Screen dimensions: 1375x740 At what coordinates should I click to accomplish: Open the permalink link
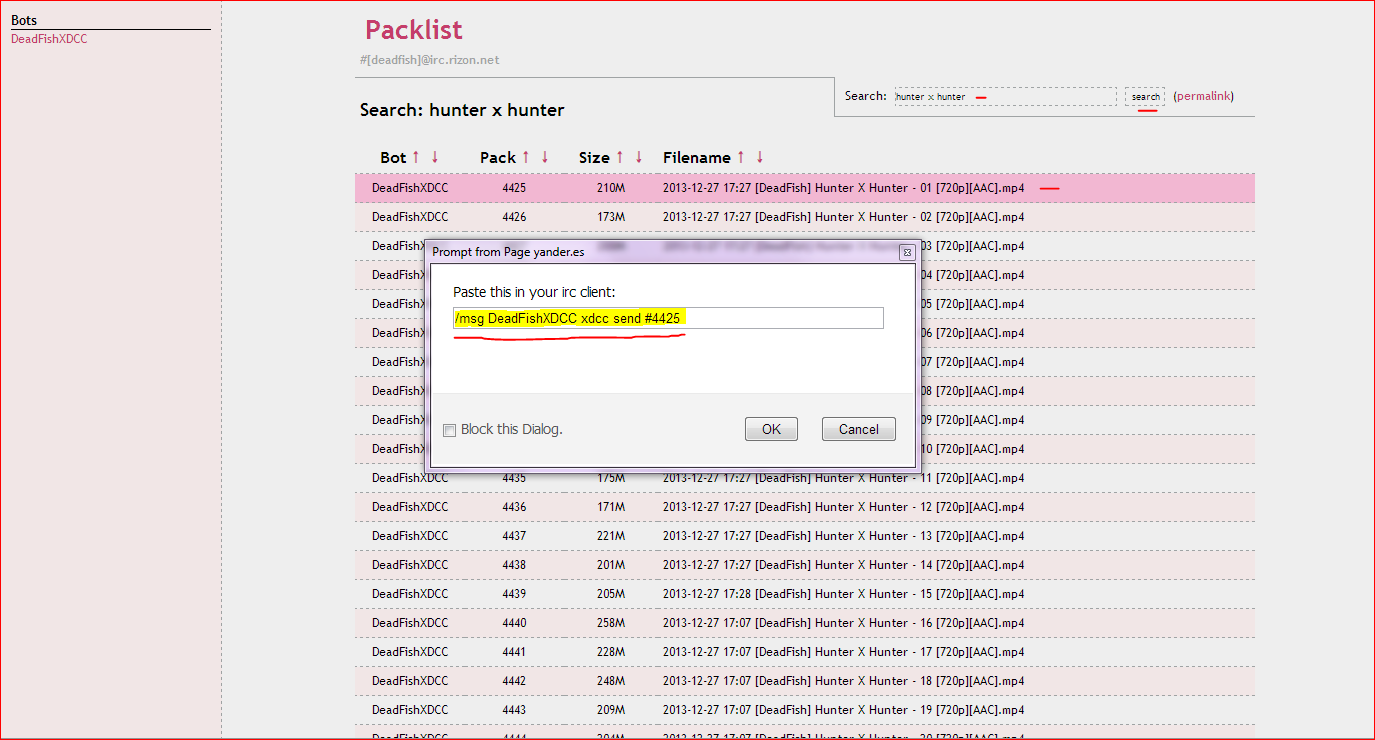click(1203, 96)
